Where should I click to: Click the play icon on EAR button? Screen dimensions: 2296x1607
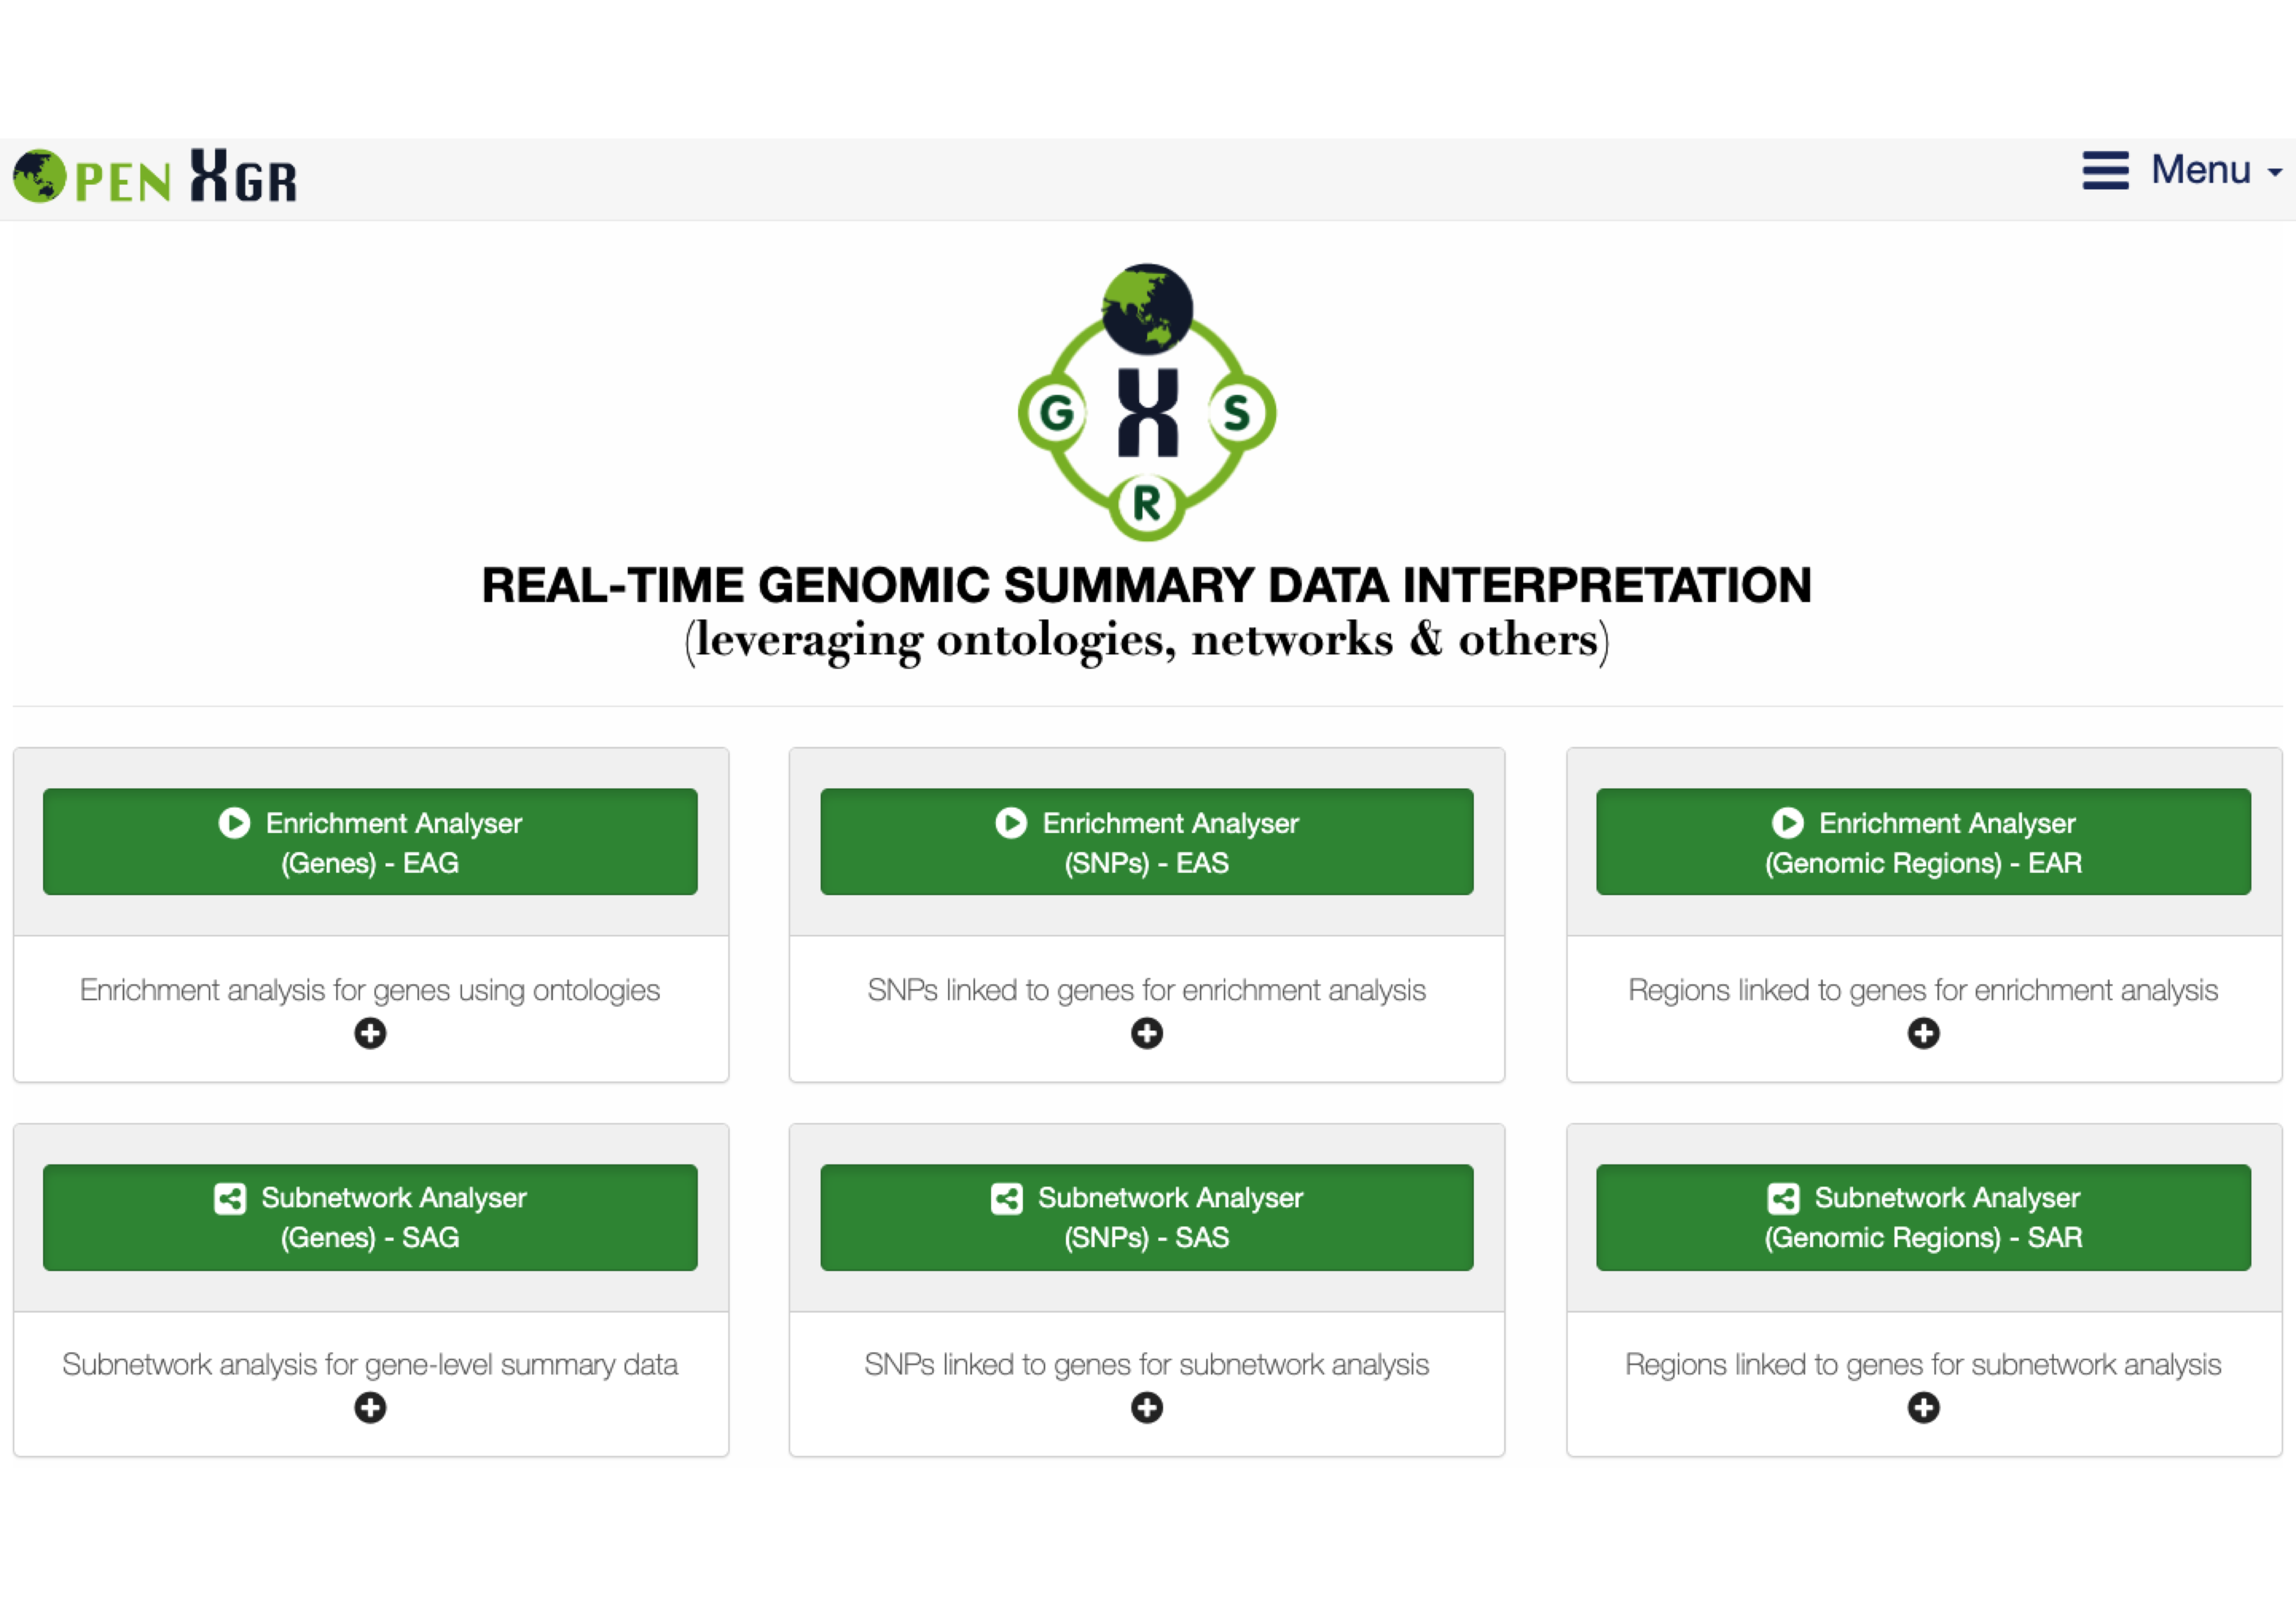[1787, 823]
